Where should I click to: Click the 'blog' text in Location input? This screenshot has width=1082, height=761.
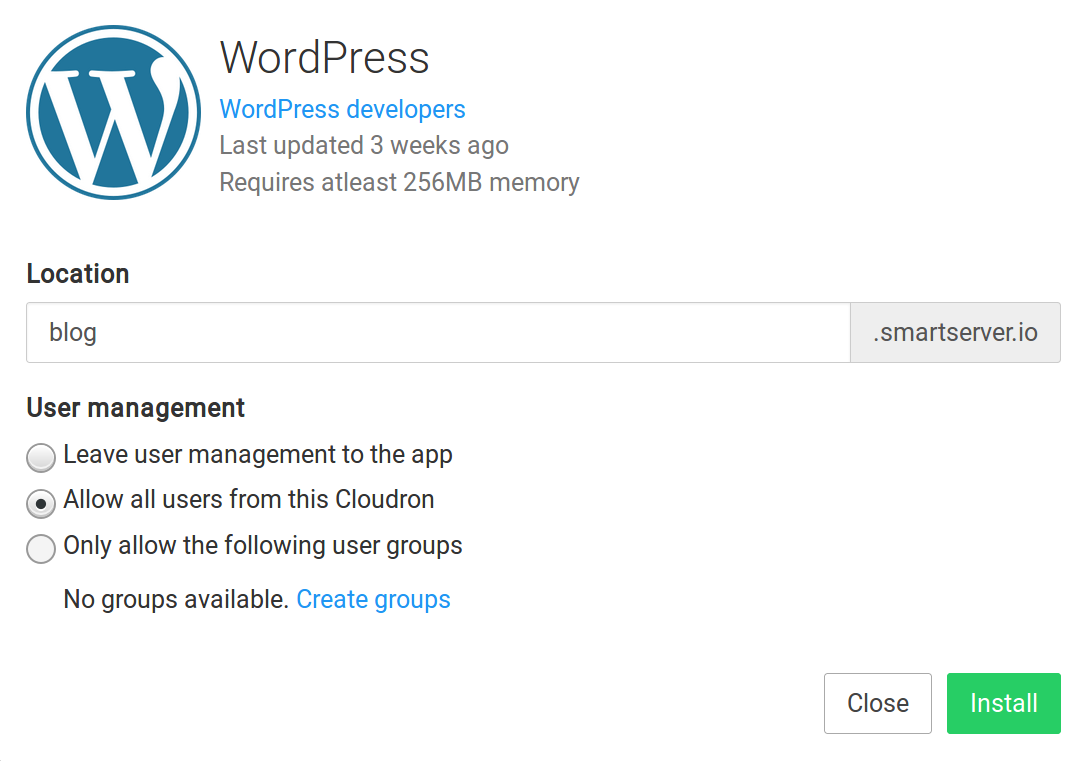point(73,332)
